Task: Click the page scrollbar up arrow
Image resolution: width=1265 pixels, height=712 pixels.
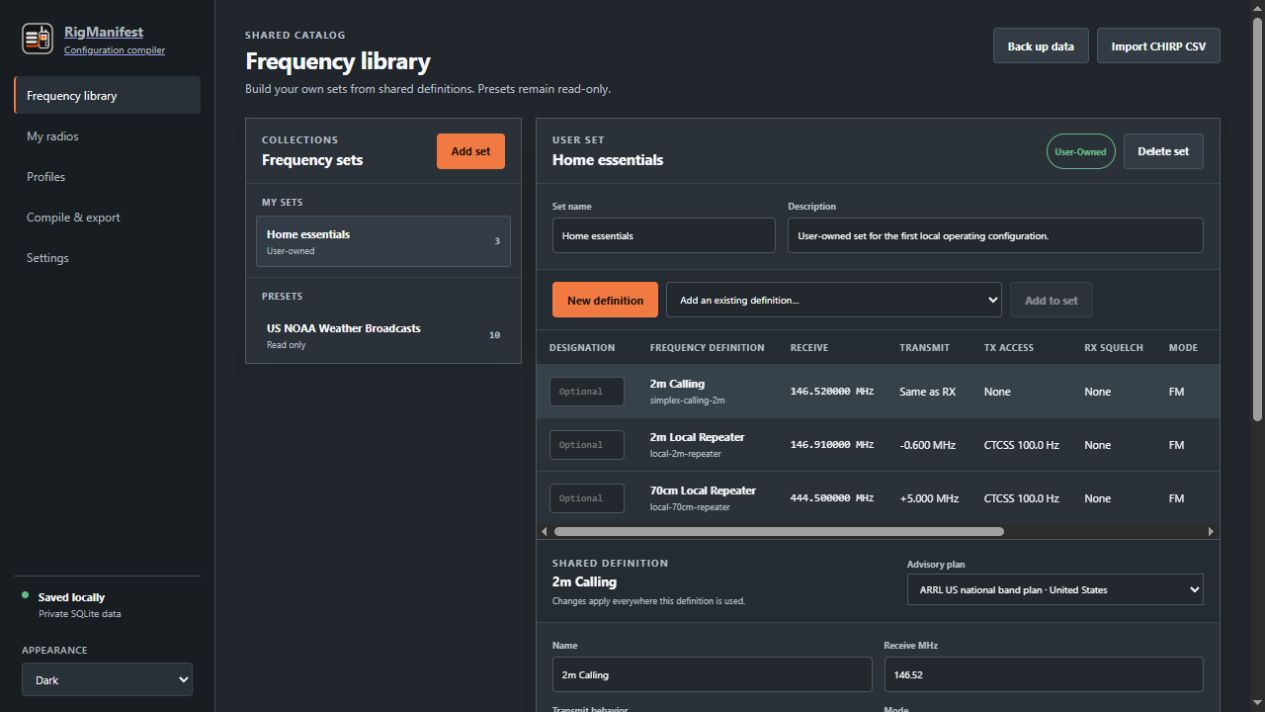Action: tap(1257, 8)
